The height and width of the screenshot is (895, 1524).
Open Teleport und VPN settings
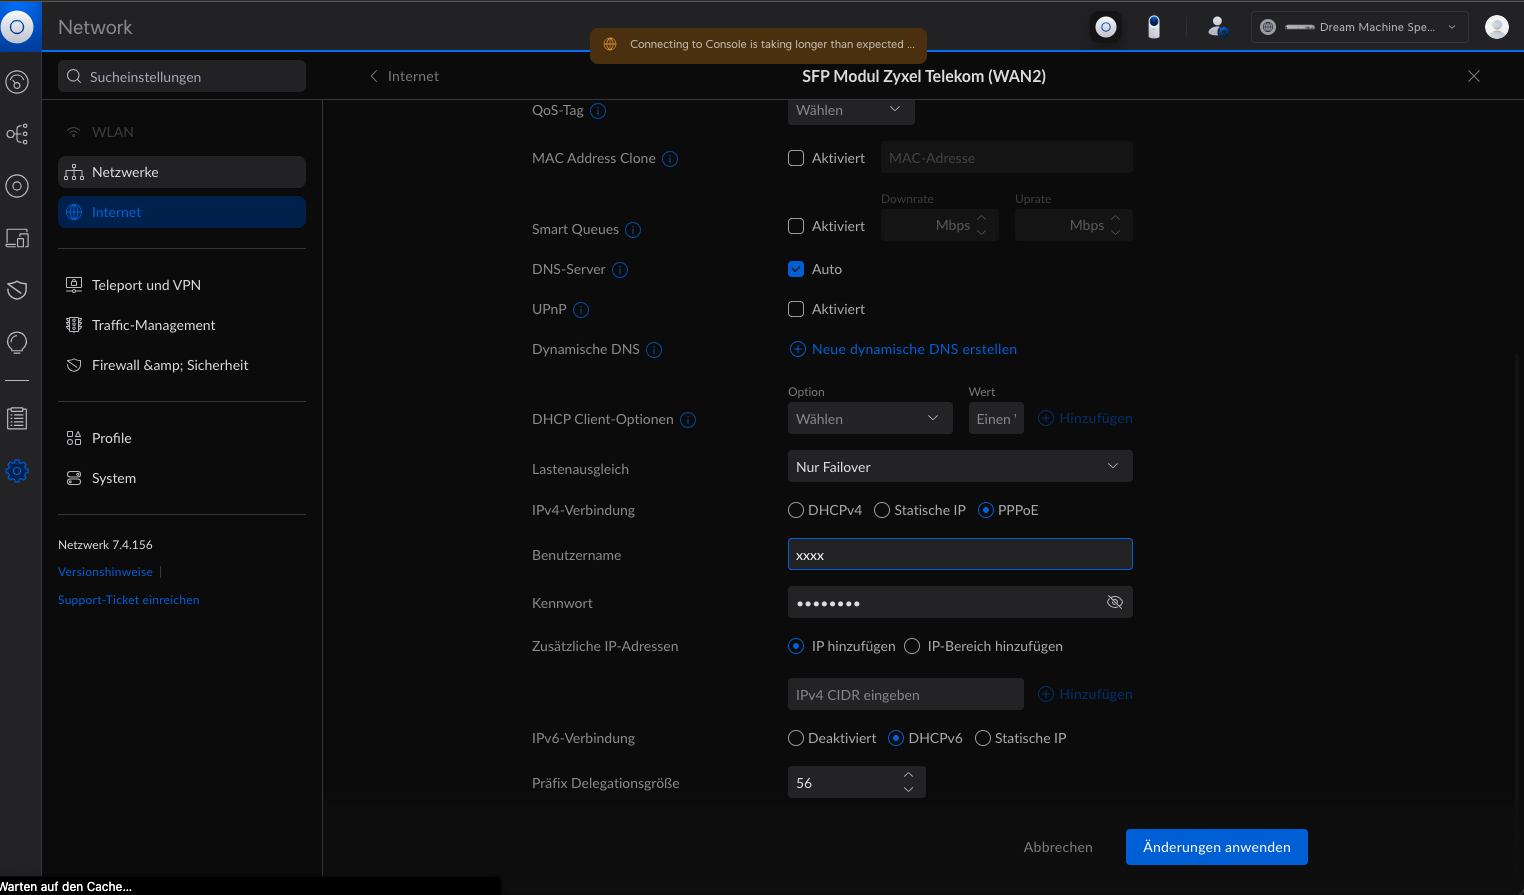(182, 285)
